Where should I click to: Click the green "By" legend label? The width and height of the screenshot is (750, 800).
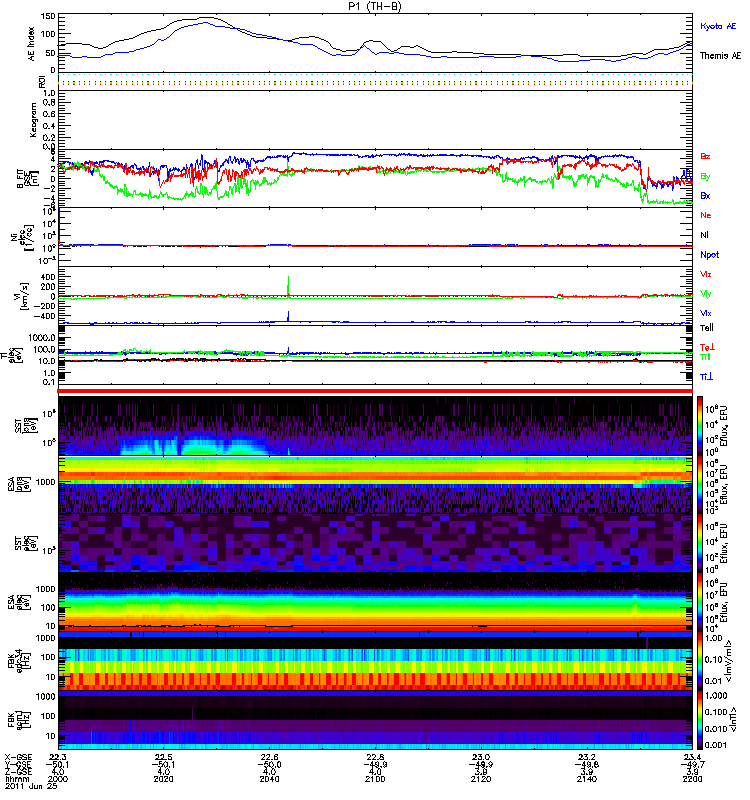[x=705, y=176]
